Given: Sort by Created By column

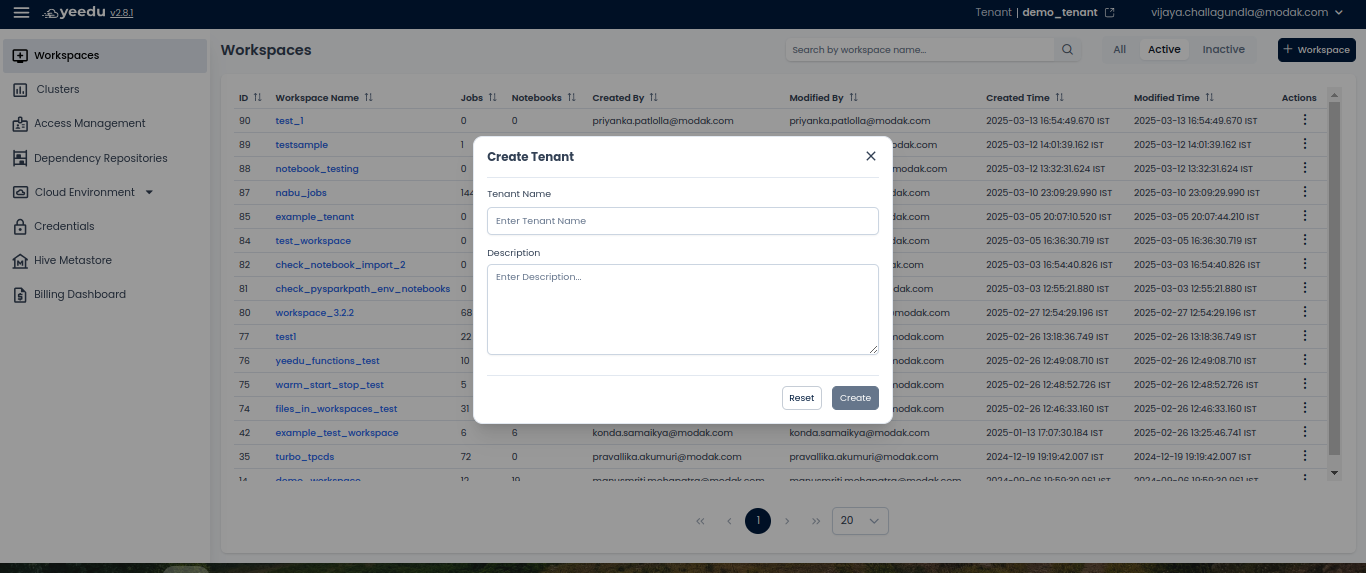Looking at the screenshot, I should pos(653,98).
